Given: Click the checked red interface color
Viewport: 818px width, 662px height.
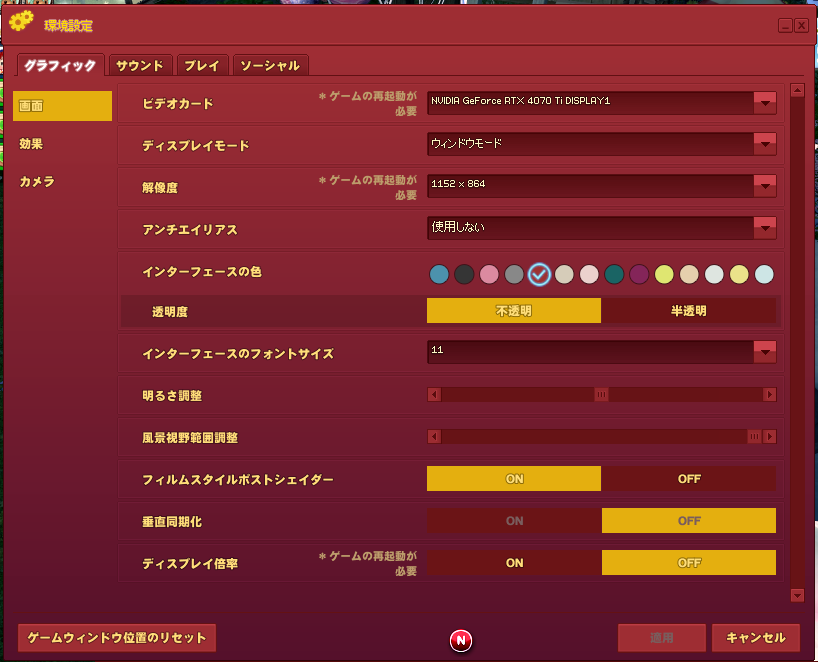Looking at the screenshot, I should click(539, 274).
